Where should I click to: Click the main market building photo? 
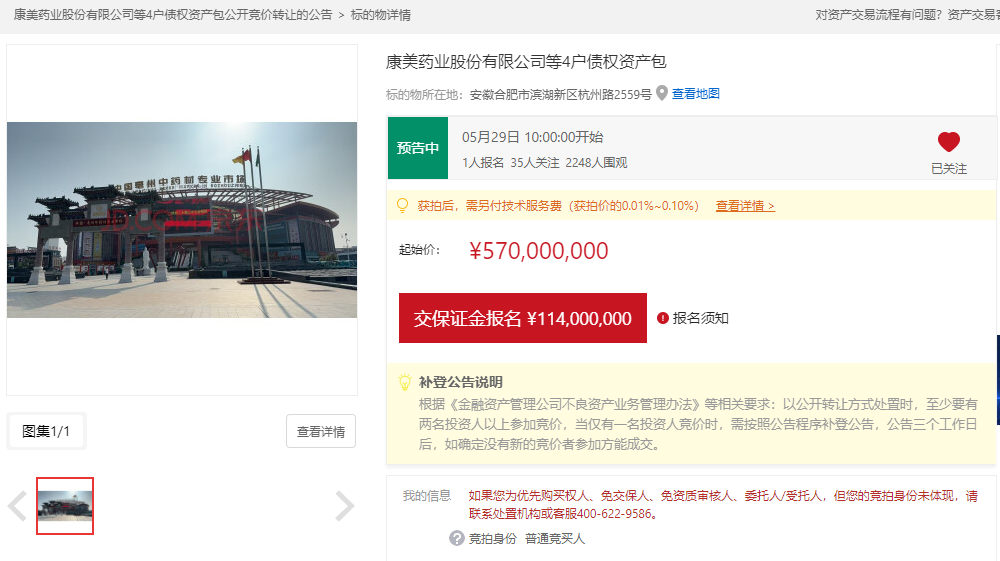click(182, 220)
